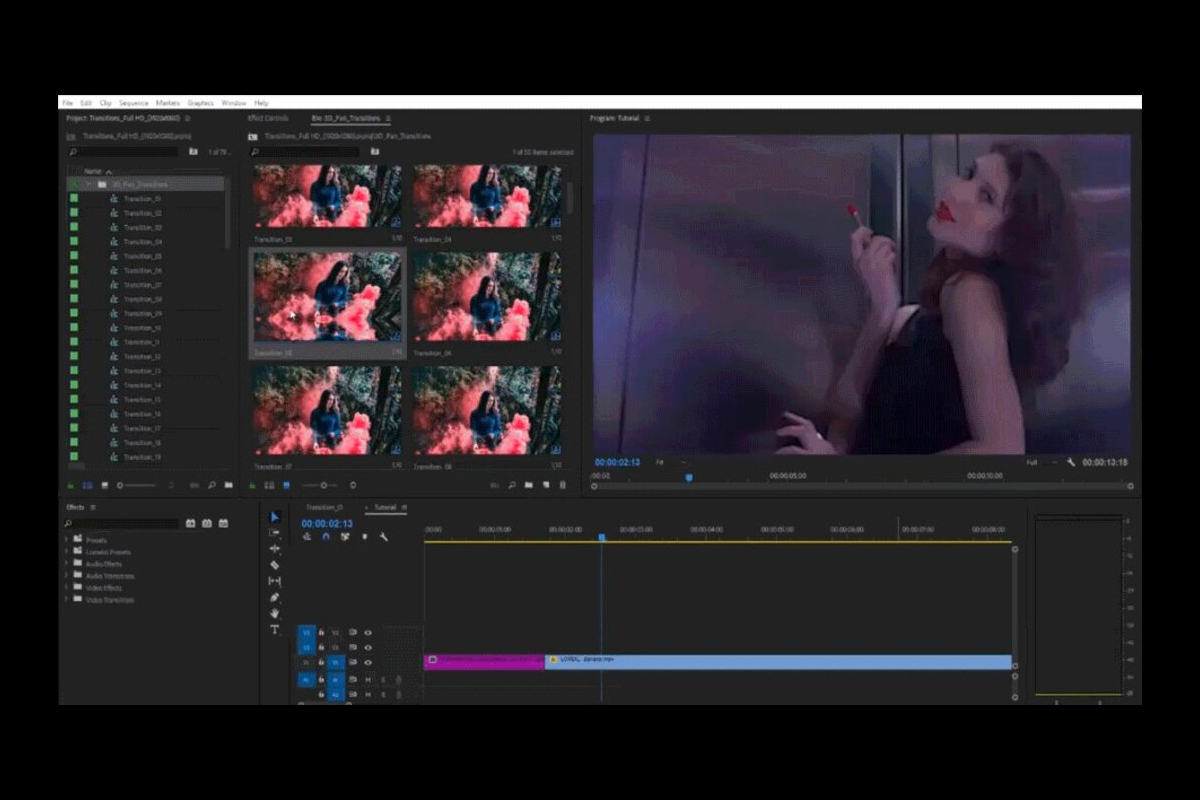
Task: Open Program monitor settings wrench
Action: [1071, 462]
